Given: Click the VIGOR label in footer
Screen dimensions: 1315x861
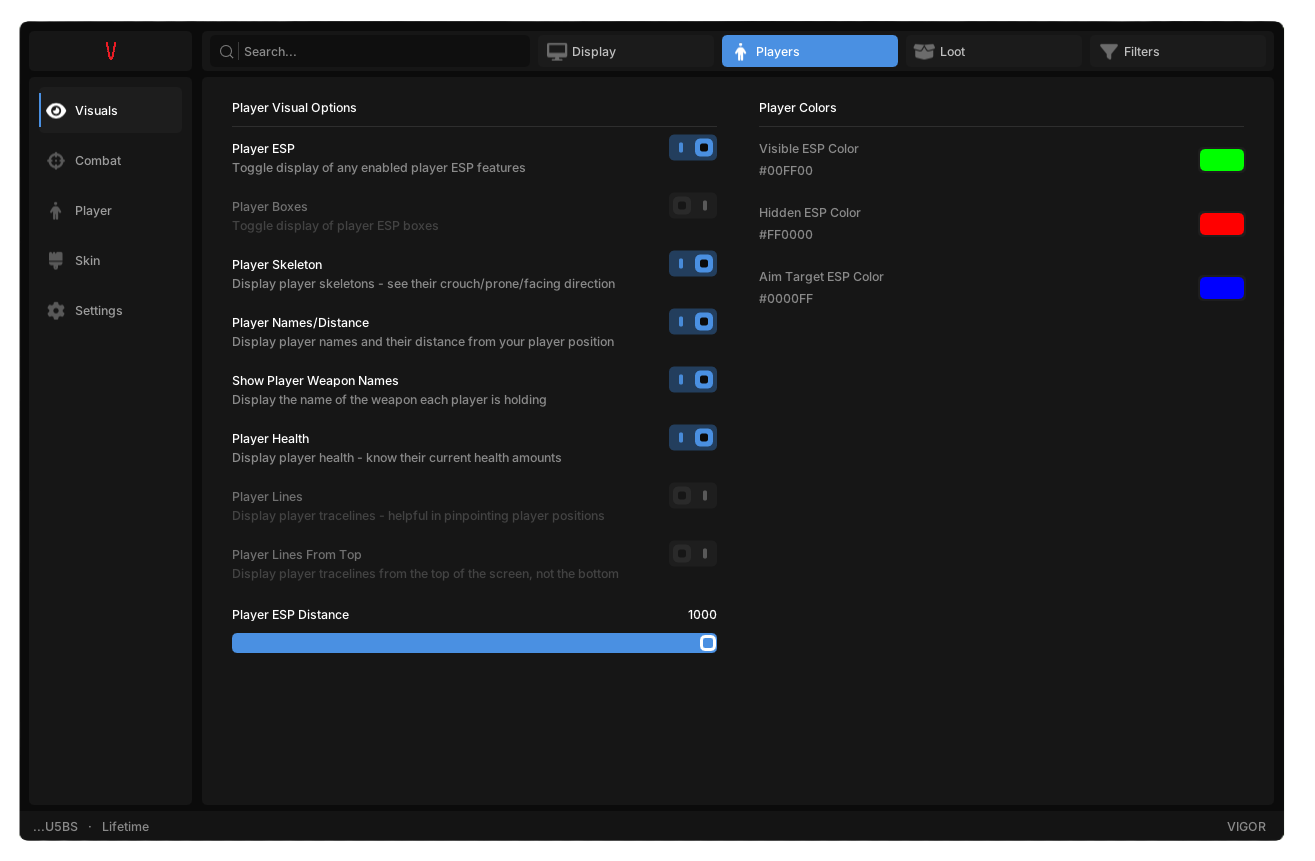Looking at the screenshot, I should click(x=1246, y=827).
